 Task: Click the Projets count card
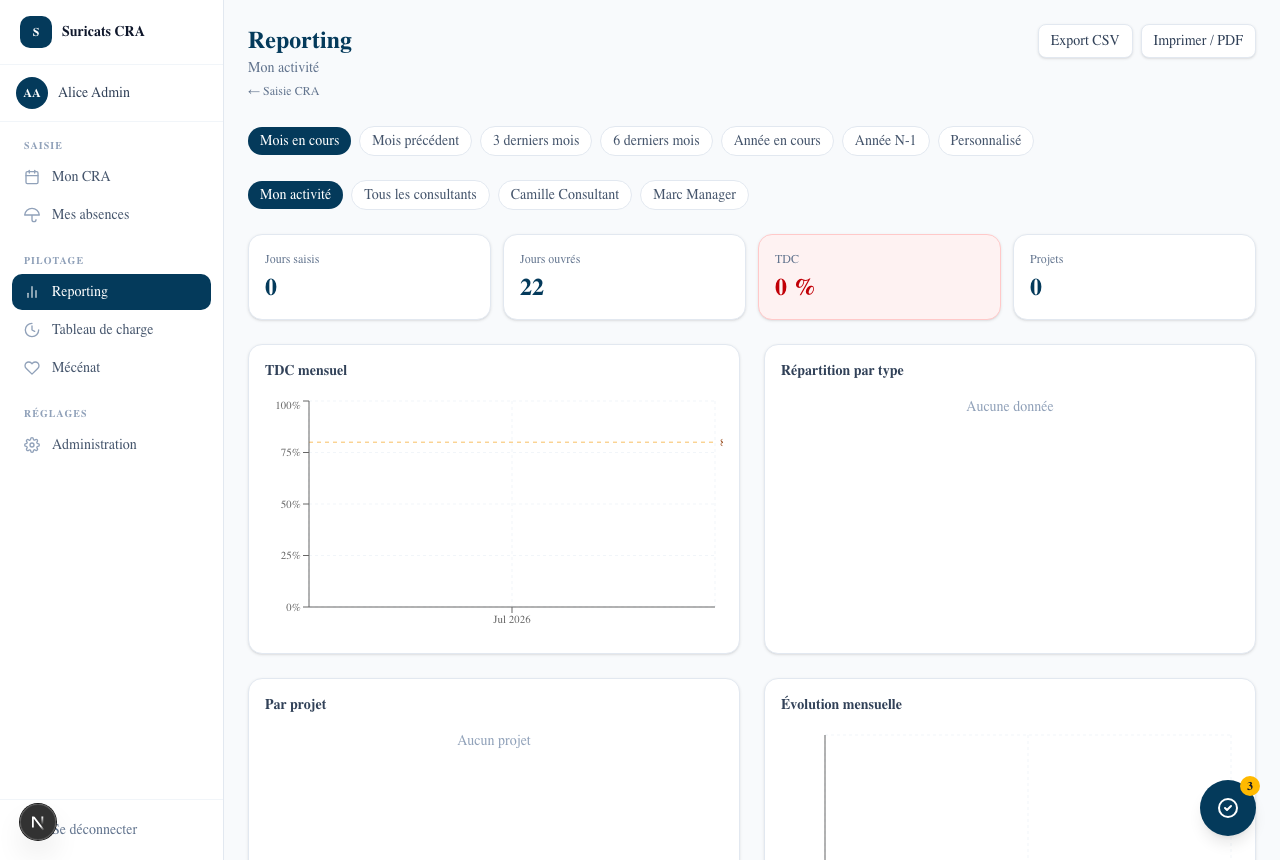tap(1134, 277)
